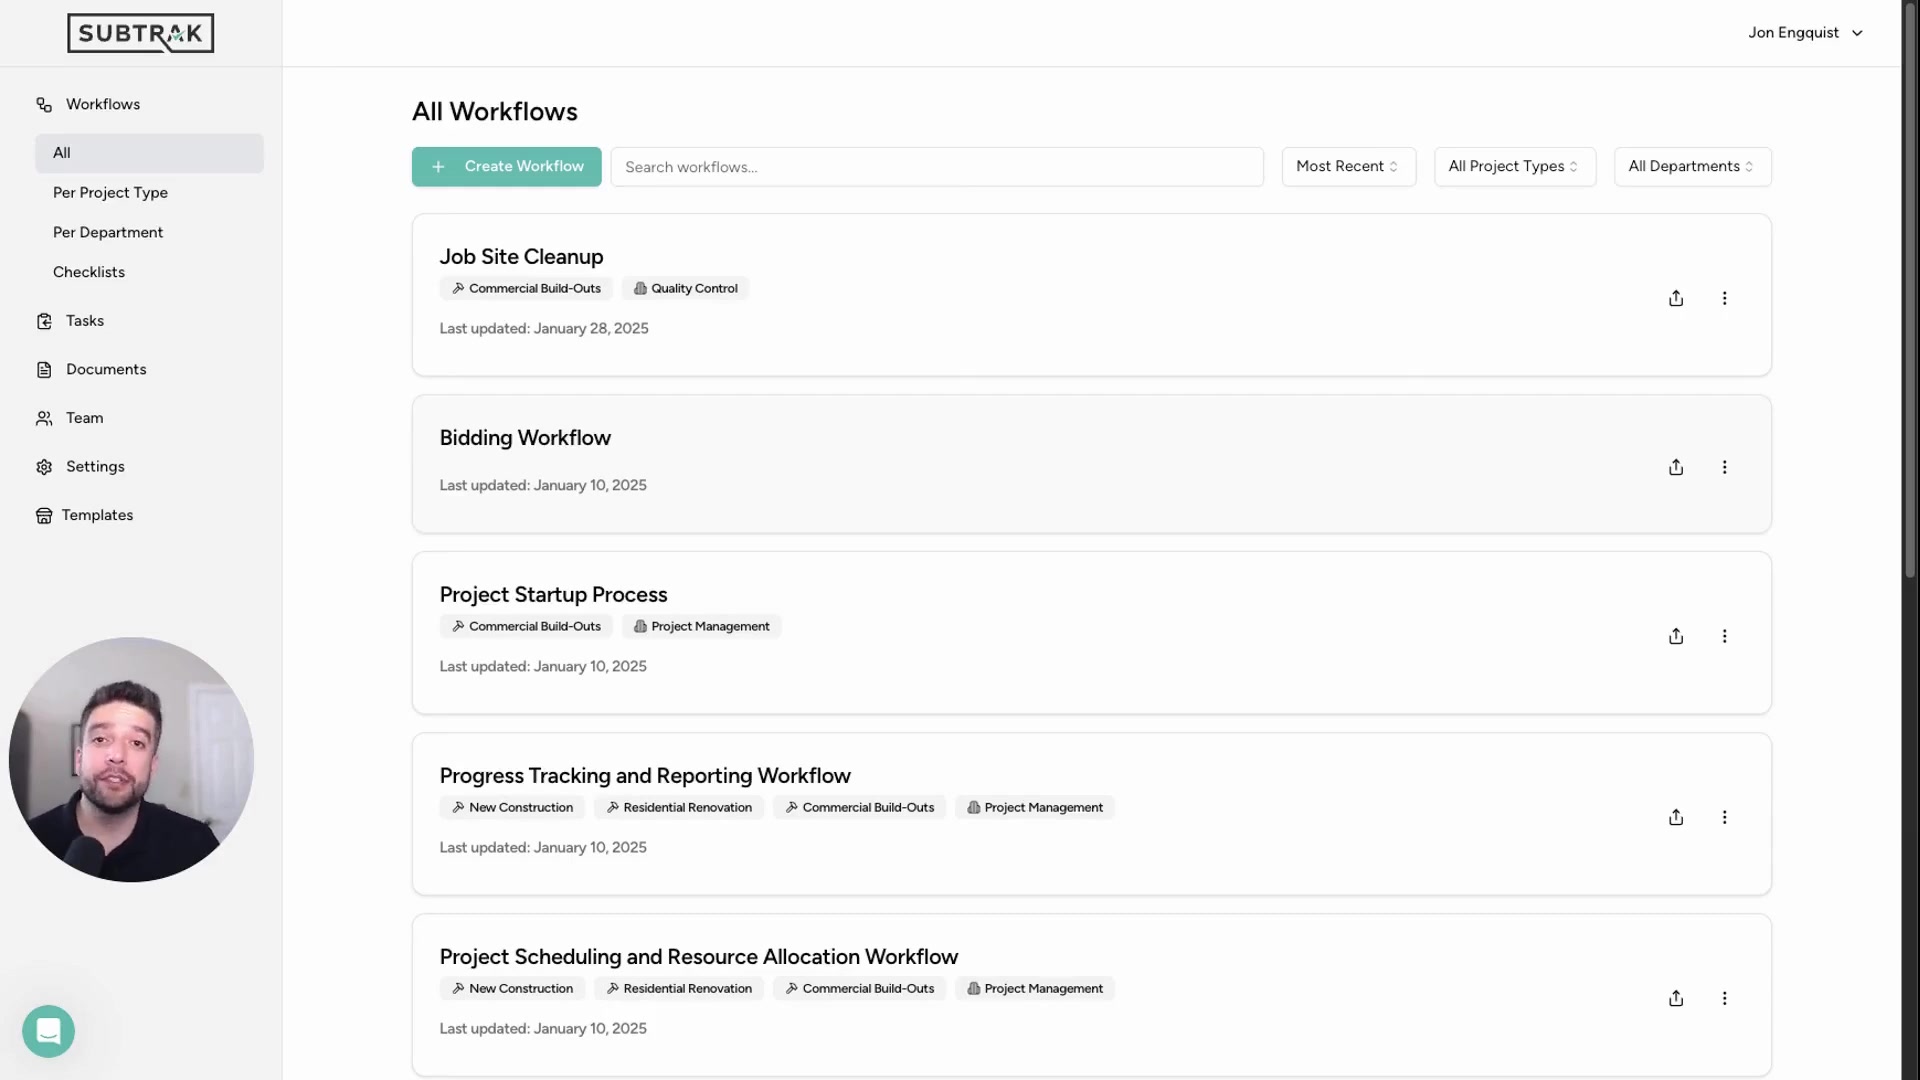The width and height of the screenshot is (1920, 1080).
Task: Open the All Project Types filter
Action: coord(1514,166)
